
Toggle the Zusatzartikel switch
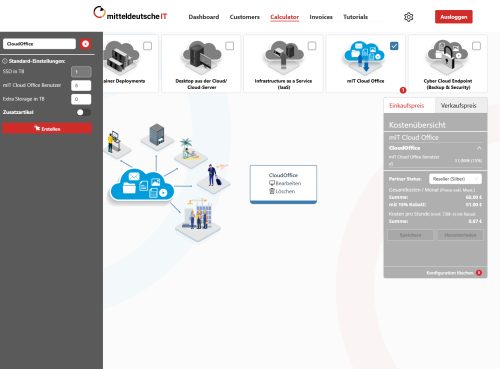(83, 112)
